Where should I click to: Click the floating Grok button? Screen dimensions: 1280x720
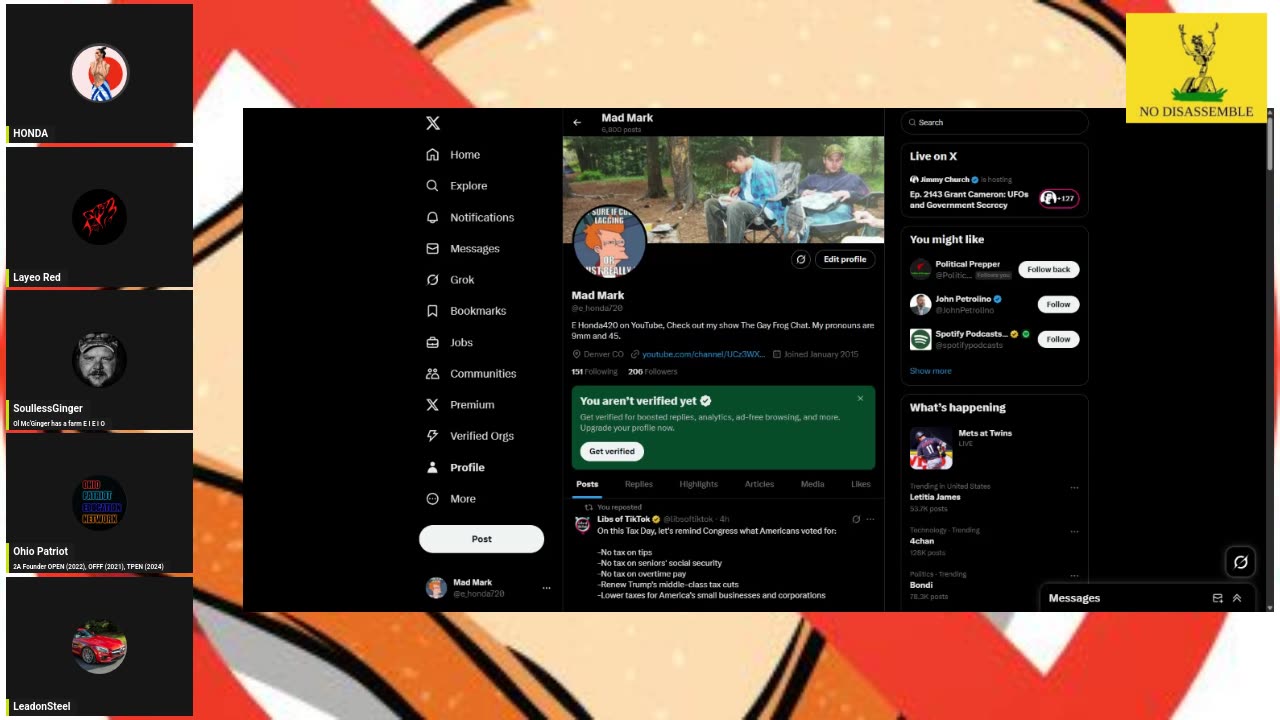(x=1240, y=562)
